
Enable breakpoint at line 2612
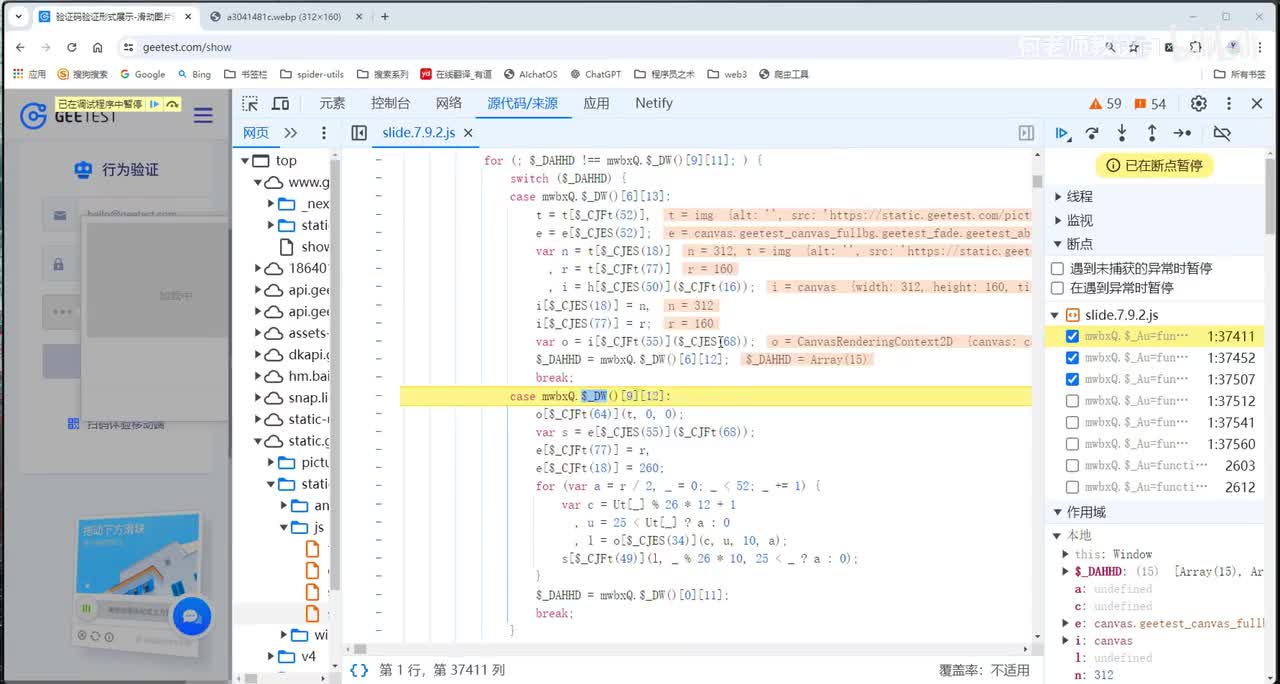pos(1072,487)
